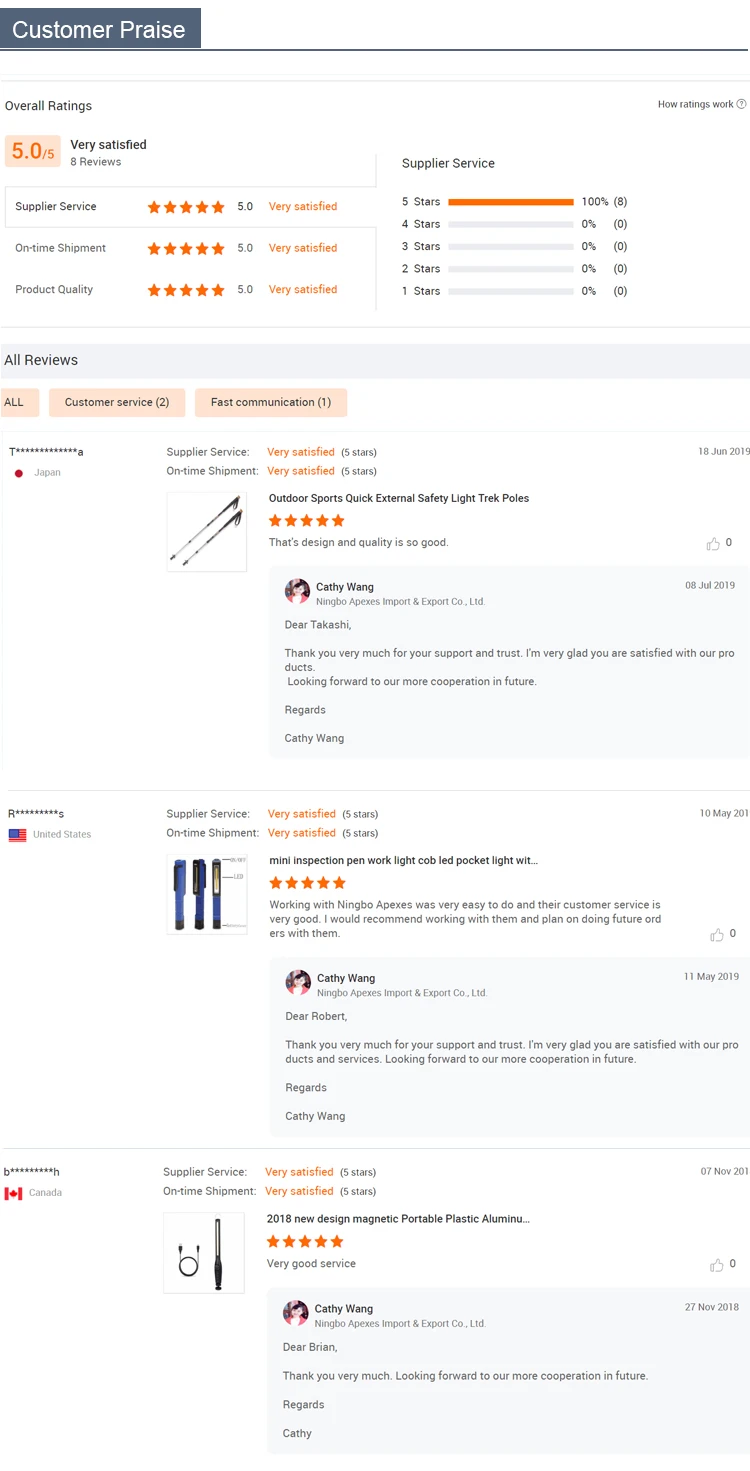Open the How ratings work link
The width and height of the screenshot is (750, 1471).
tap(695, 104)
